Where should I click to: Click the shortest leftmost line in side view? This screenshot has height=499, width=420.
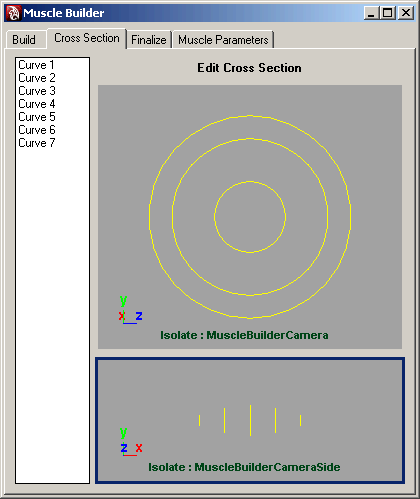pyautogui.click(x=199, y=420)
